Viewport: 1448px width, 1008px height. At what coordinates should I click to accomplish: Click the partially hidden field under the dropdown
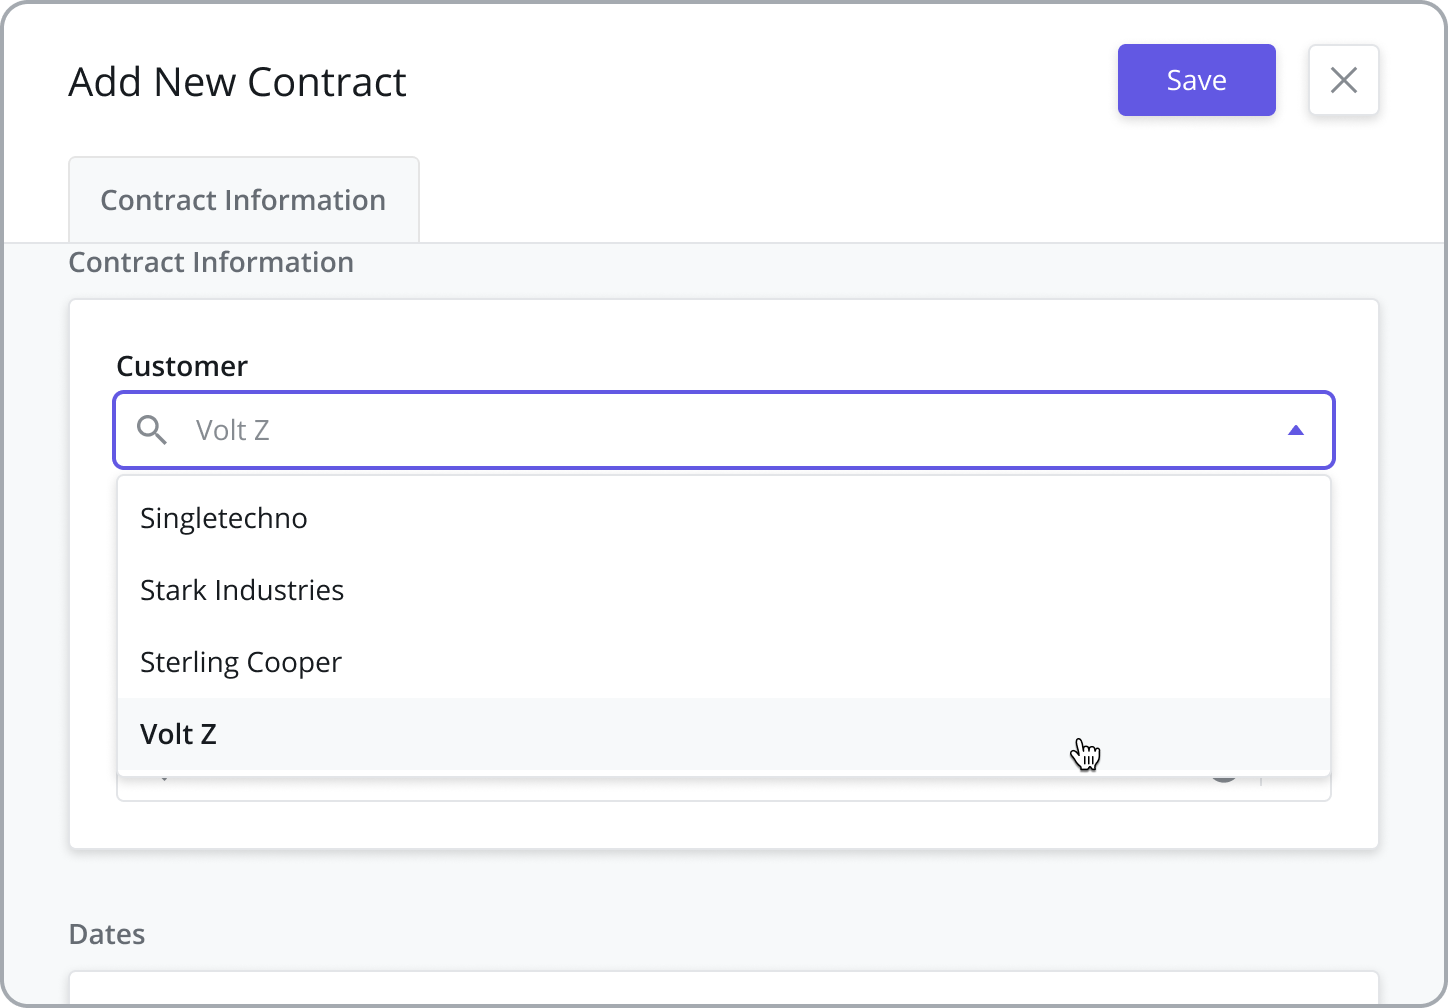(724, 787)
